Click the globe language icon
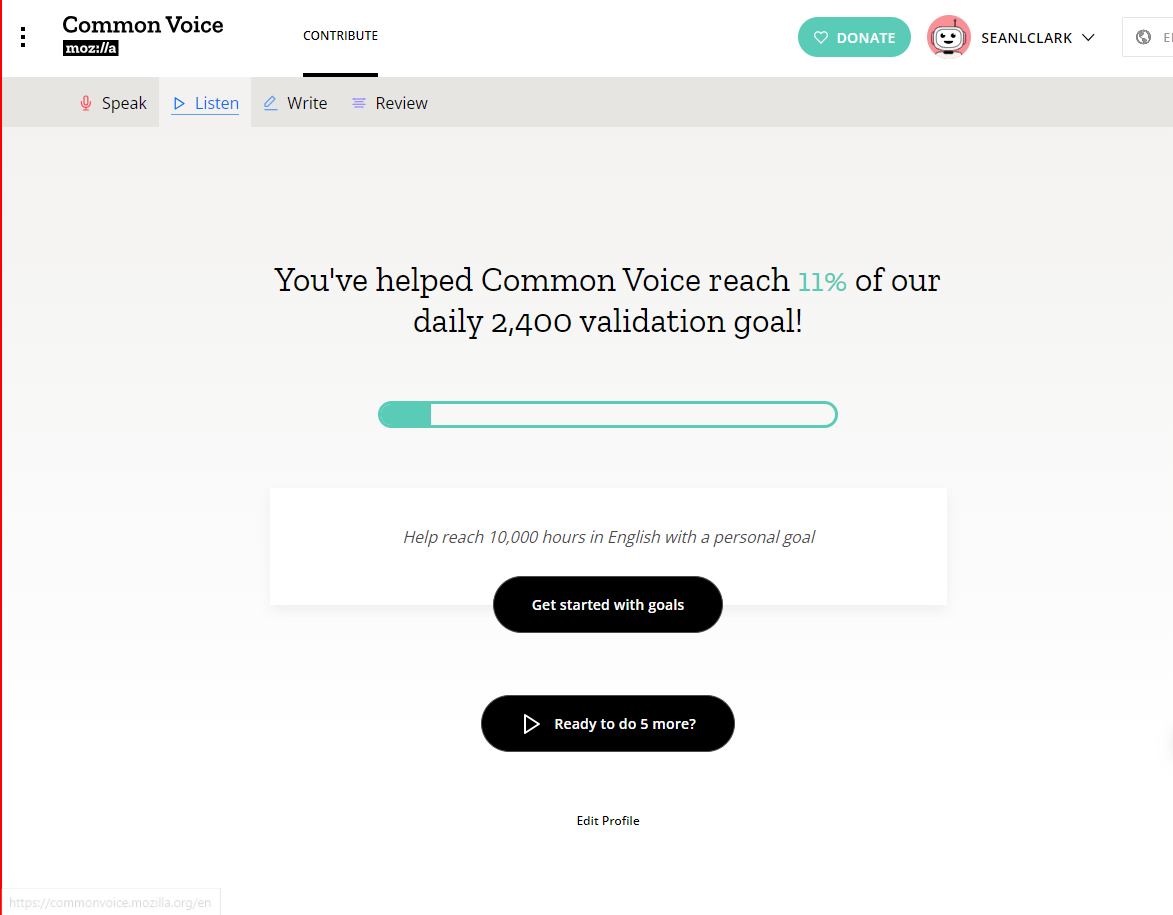 coord(1143,37)
